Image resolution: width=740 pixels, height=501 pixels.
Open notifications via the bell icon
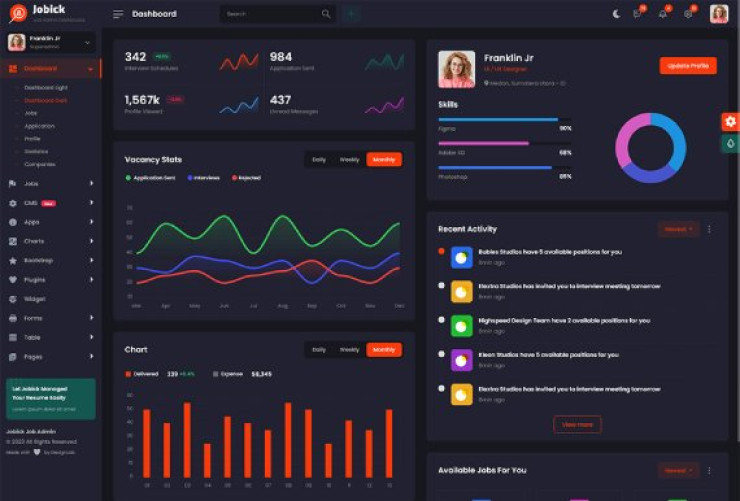(662, 14)
